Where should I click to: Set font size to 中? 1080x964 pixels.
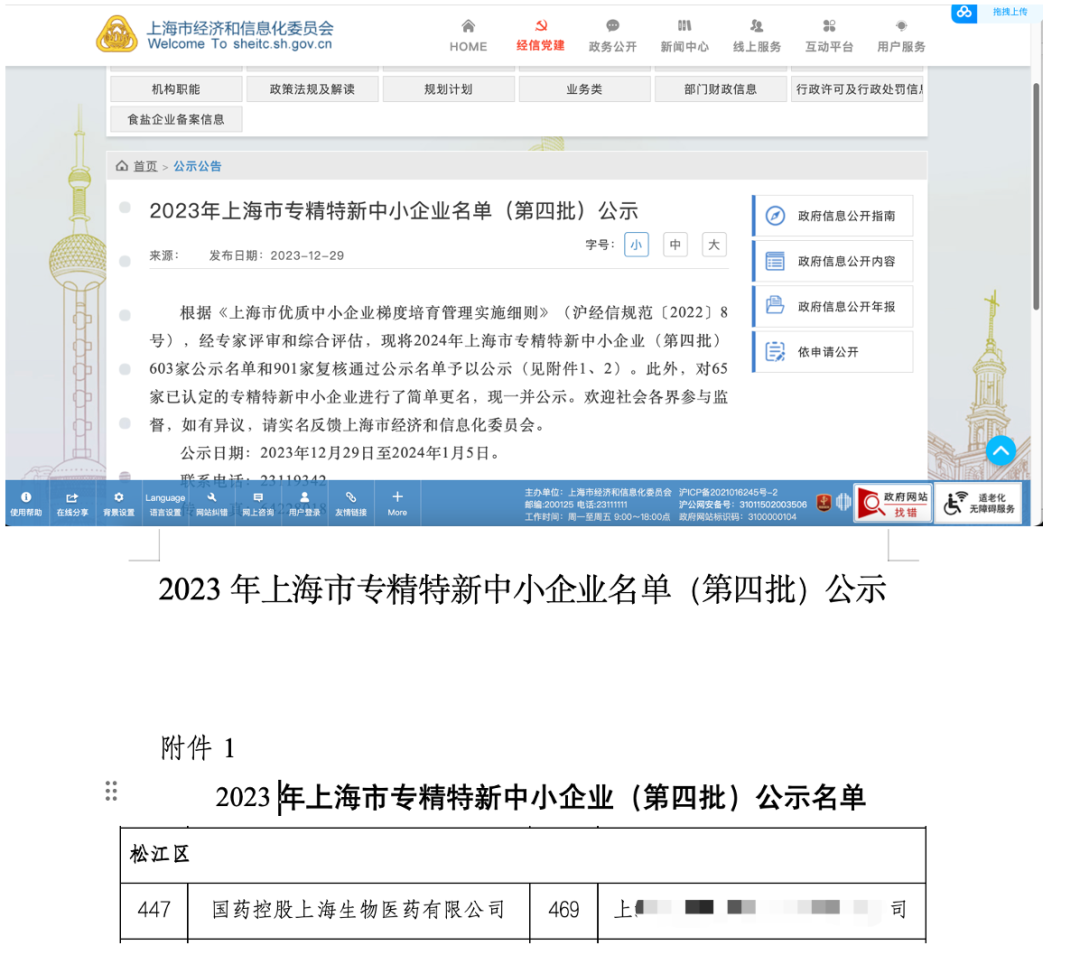point(675,244)
